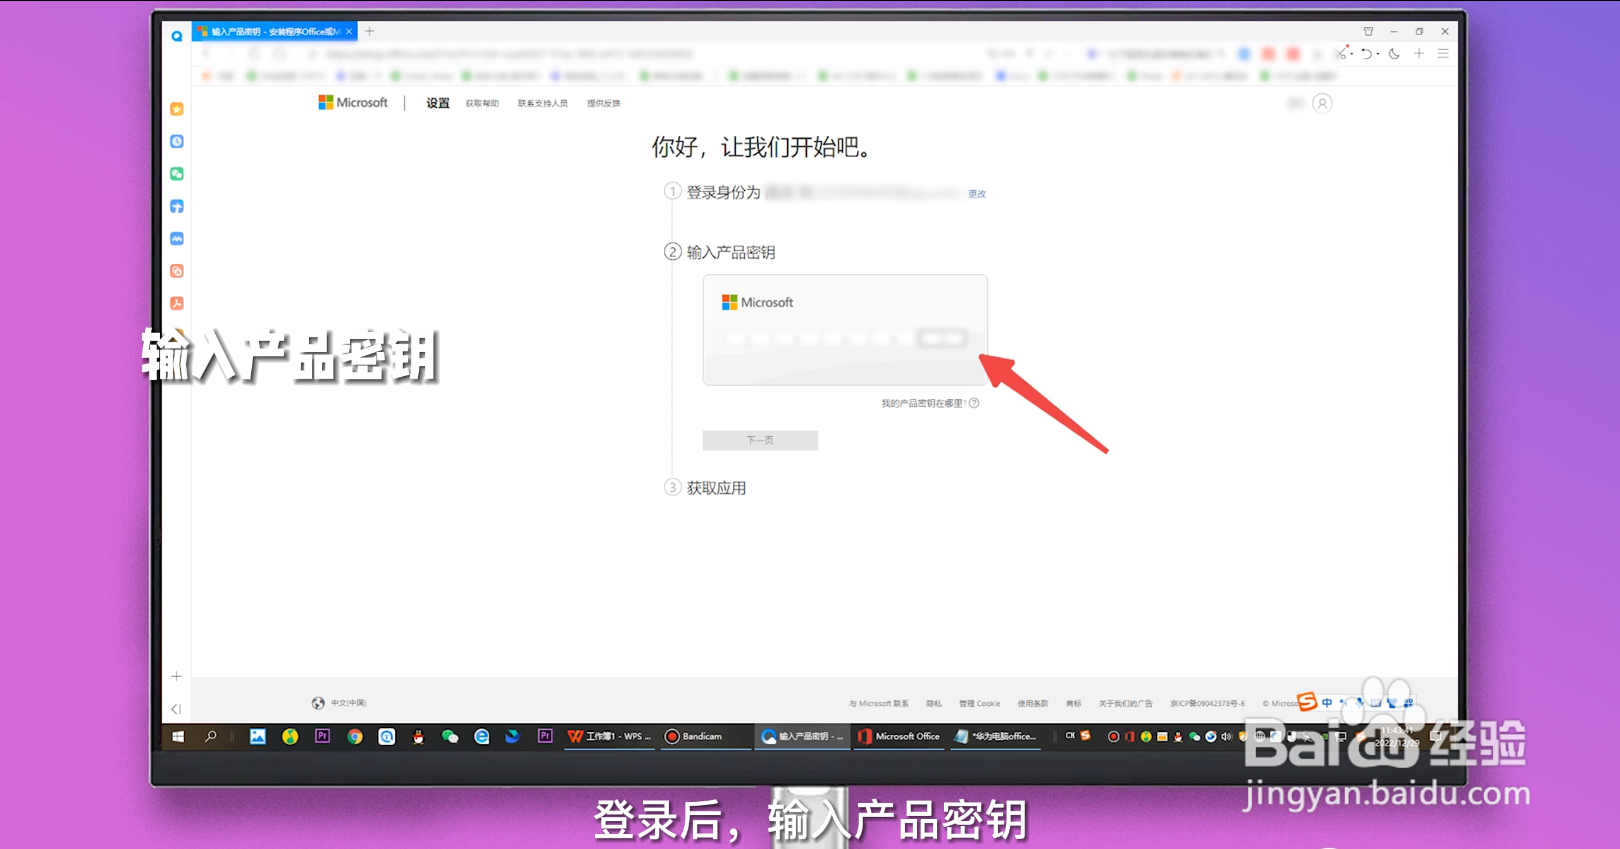1620x849 pixels.
Task: Open 提供反馈 header link
Action: (x=604, y=104)
